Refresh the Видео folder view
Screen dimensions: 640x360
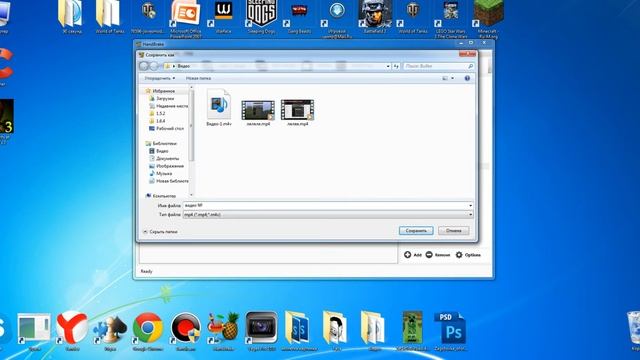click(396, 66)
